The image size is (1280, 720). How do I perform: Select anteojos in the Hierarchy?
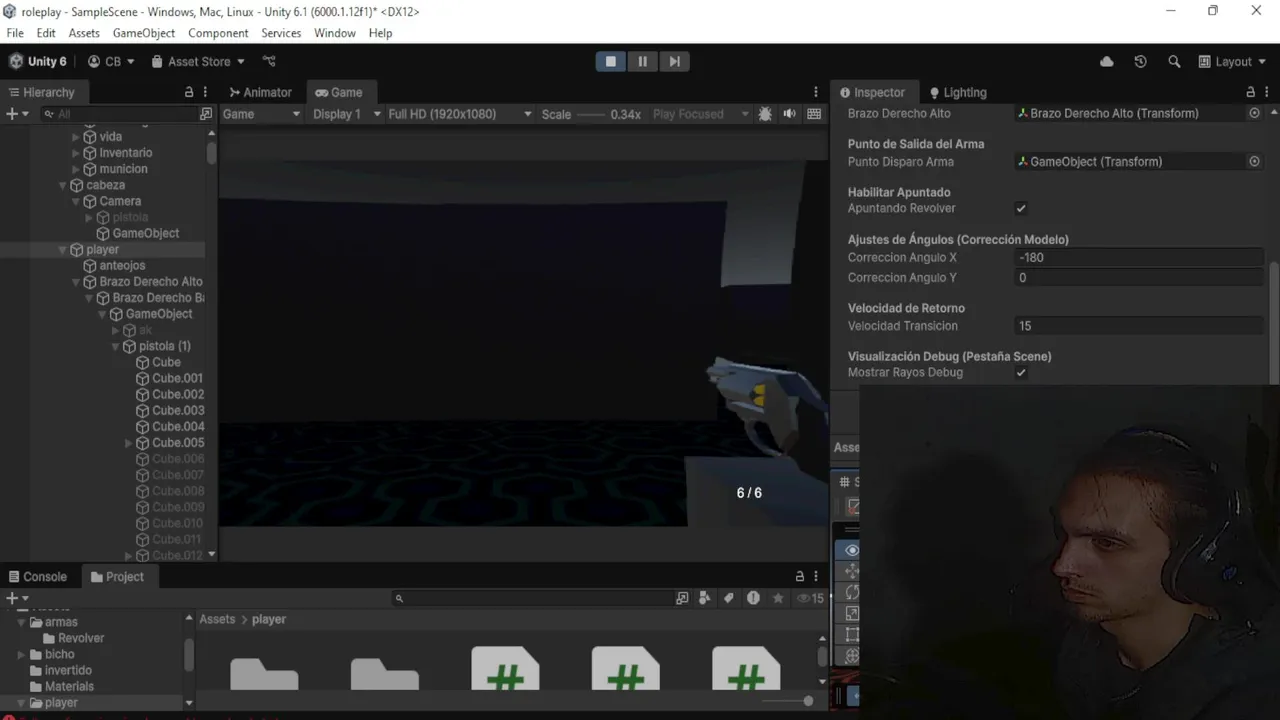pyautogui.click(x=122, y=265)
